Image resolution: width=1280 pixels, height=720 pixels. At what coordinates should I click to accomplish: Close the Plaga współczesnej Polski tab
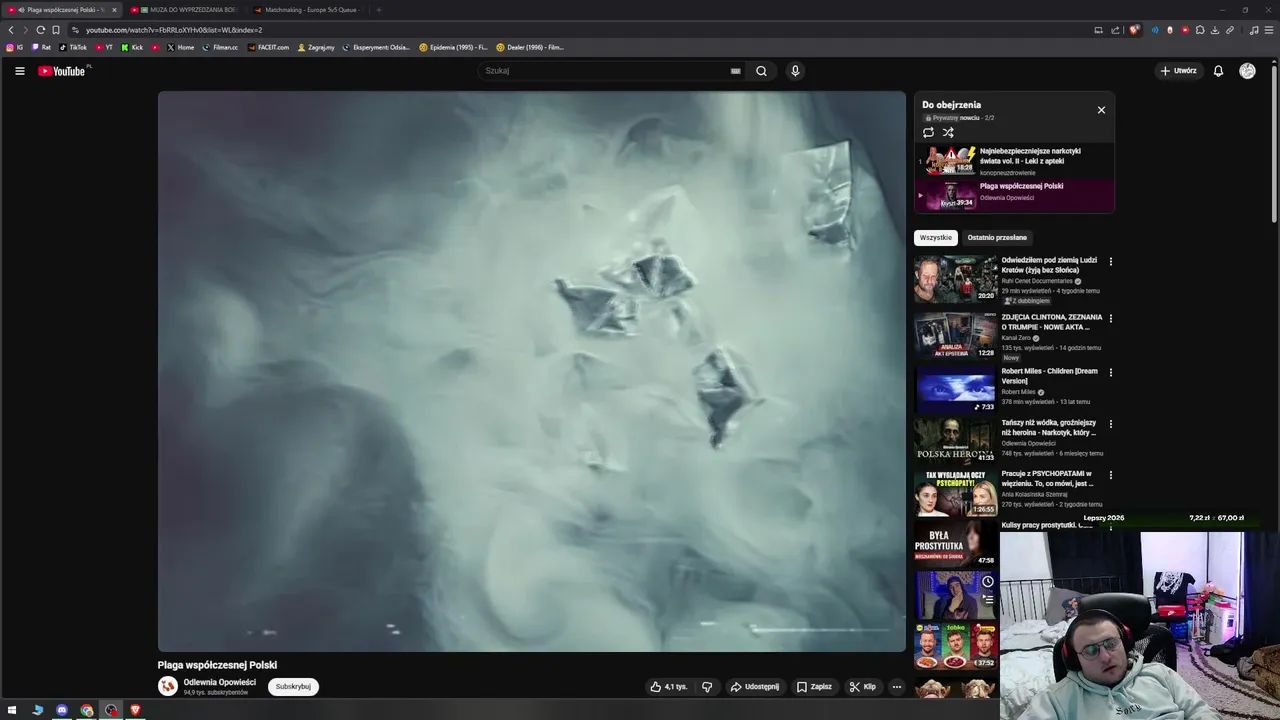pos(114,10)
